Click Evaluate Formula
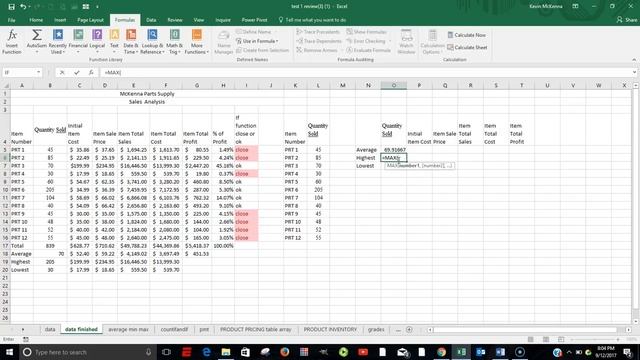 pyautogui.click(x=369, y=50)
